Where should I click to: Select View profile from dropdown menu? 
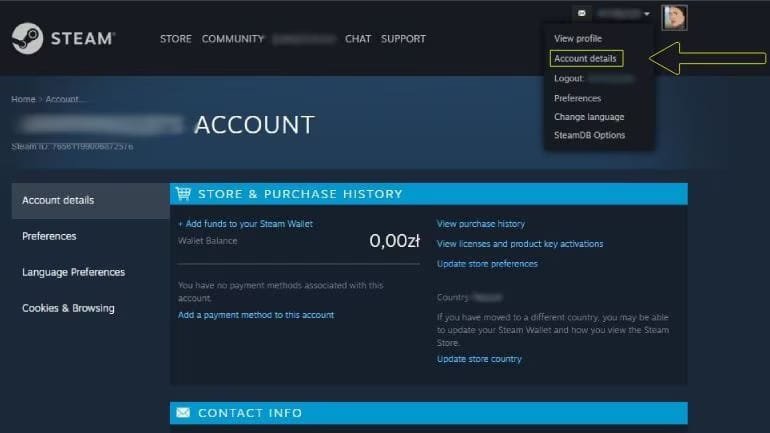point(577,38)
